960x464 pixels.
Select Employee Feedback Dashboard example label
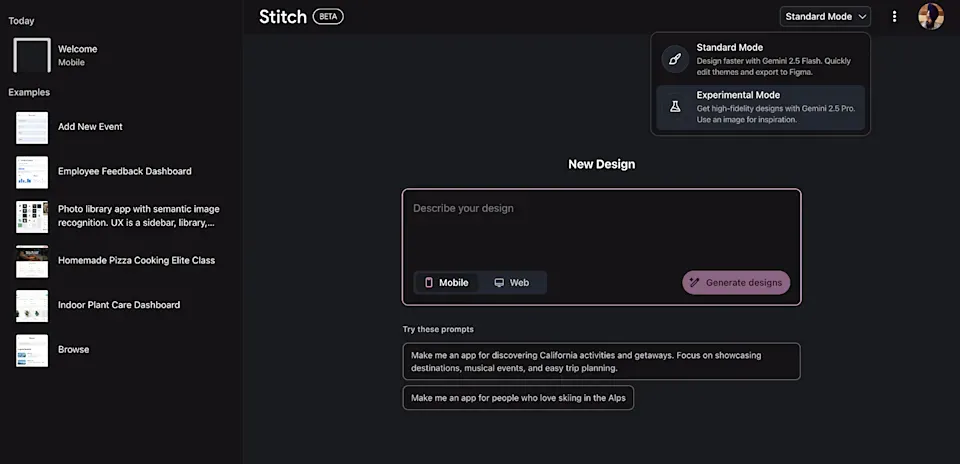click(125, 171)
